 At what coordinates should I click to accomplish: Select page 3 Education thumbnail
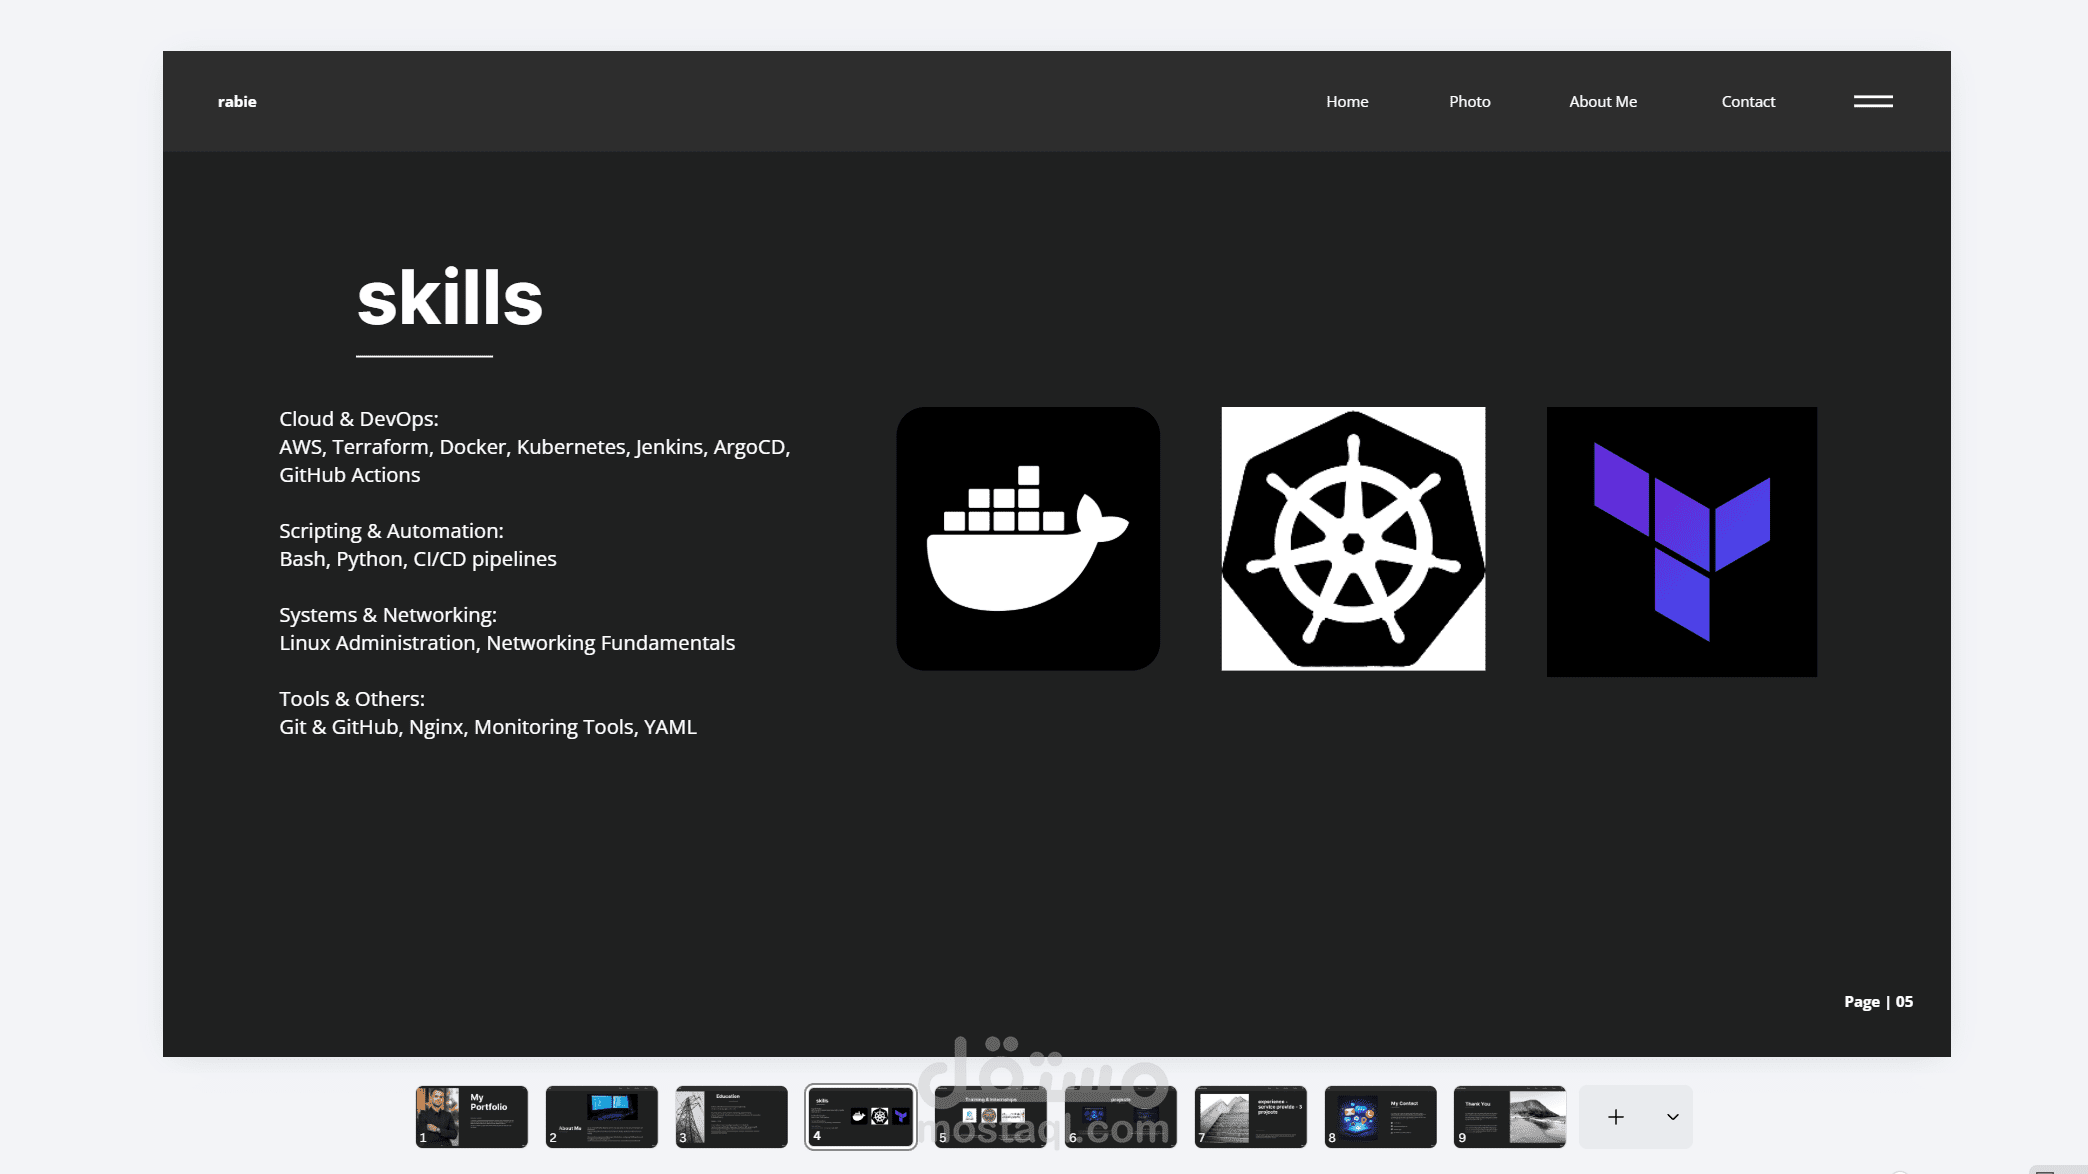731,1116
